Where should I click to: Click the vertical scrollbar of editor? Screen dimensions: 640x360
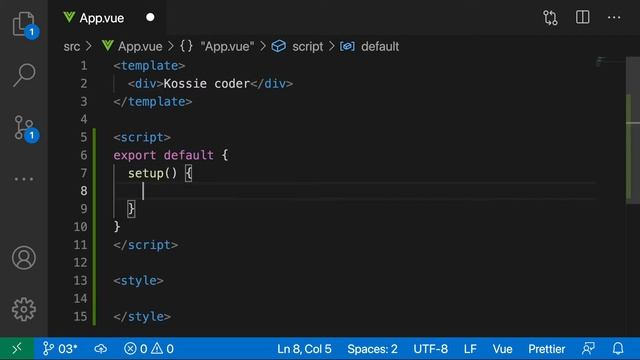pos(633,129)
